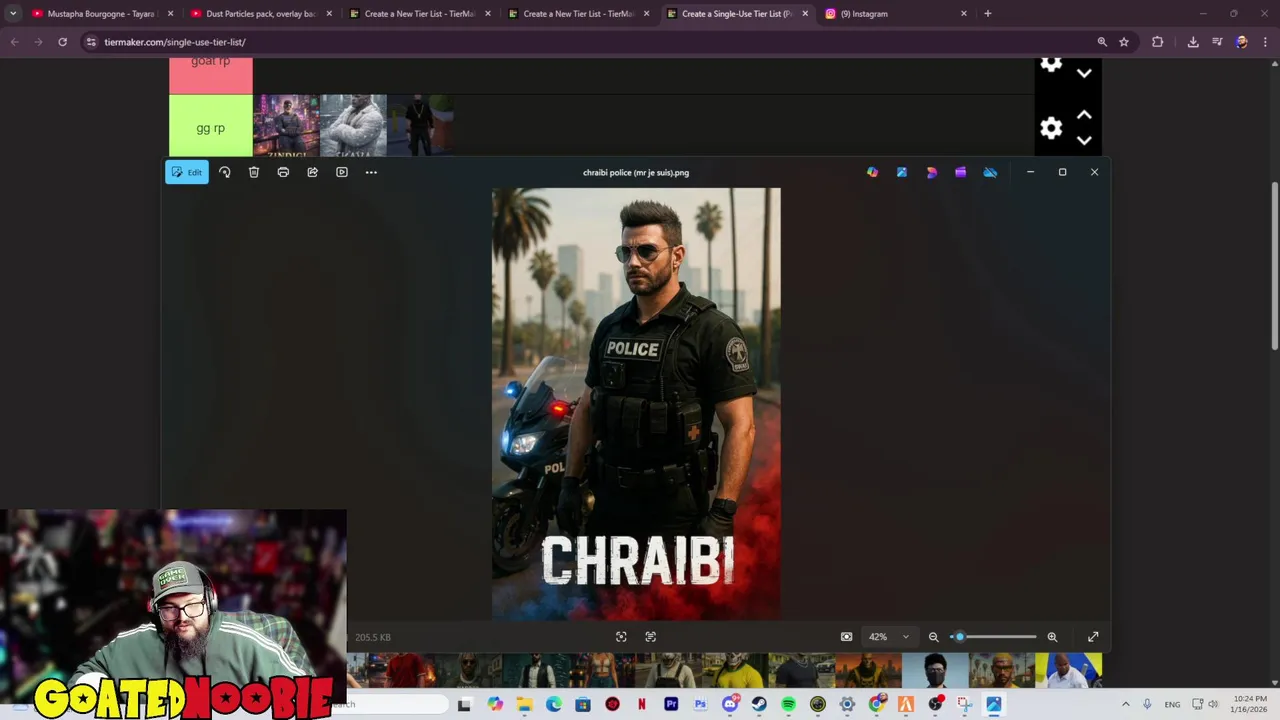Click the fit-to-window icon beside 42%
The image size is (1280, 720).
[847, 637]
